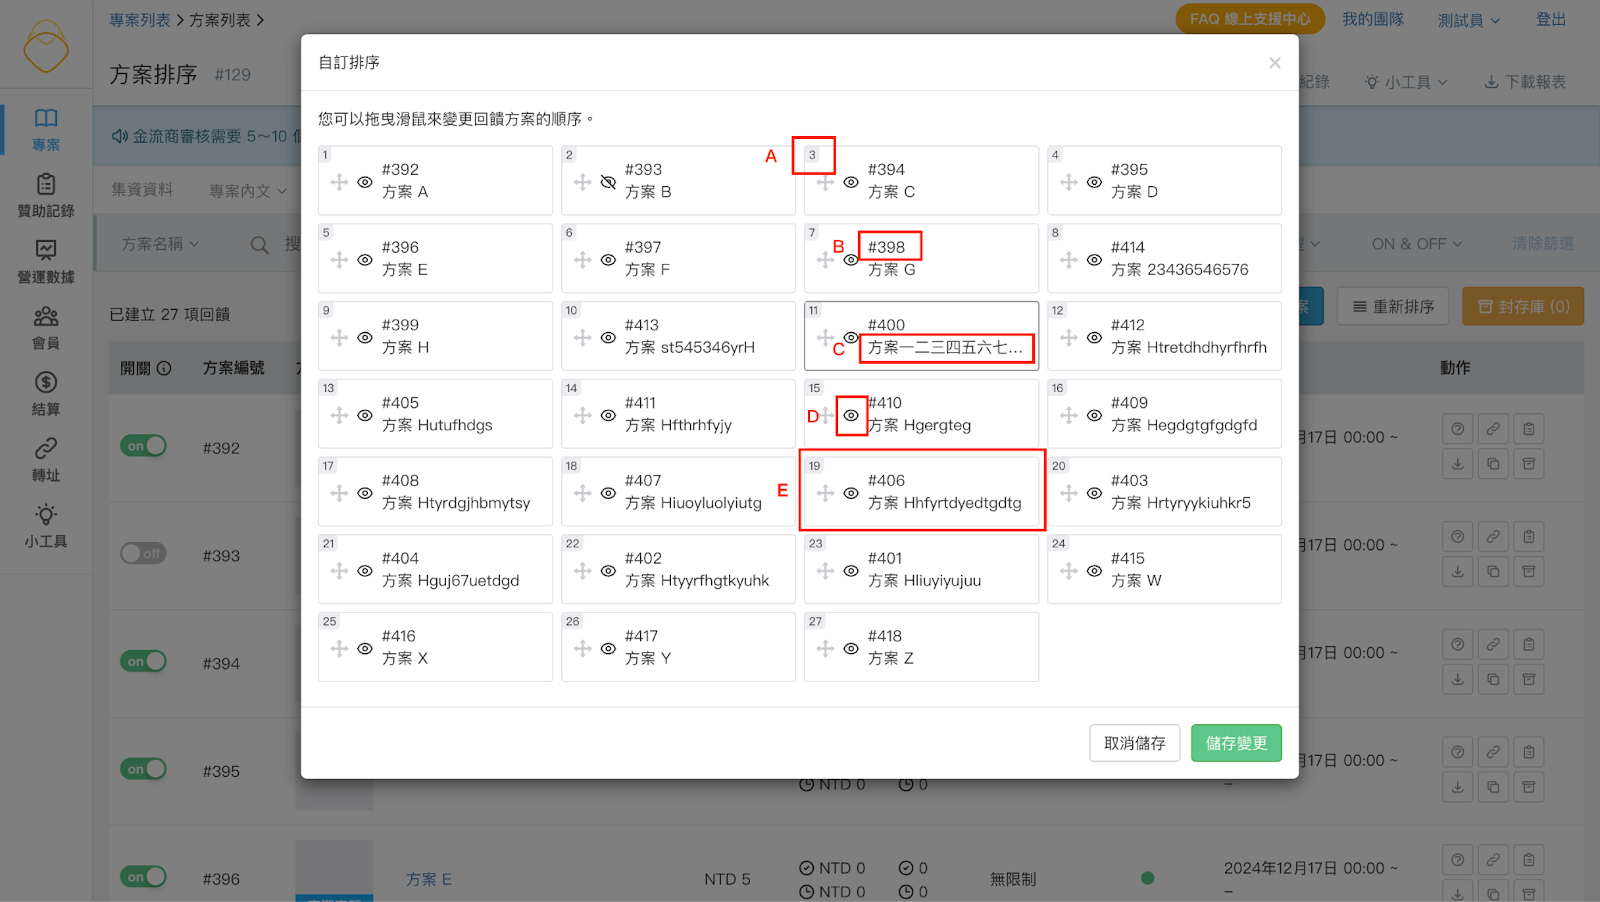
Task: Switch to the 集資資料 tab
Action: (x=142, y=190)
